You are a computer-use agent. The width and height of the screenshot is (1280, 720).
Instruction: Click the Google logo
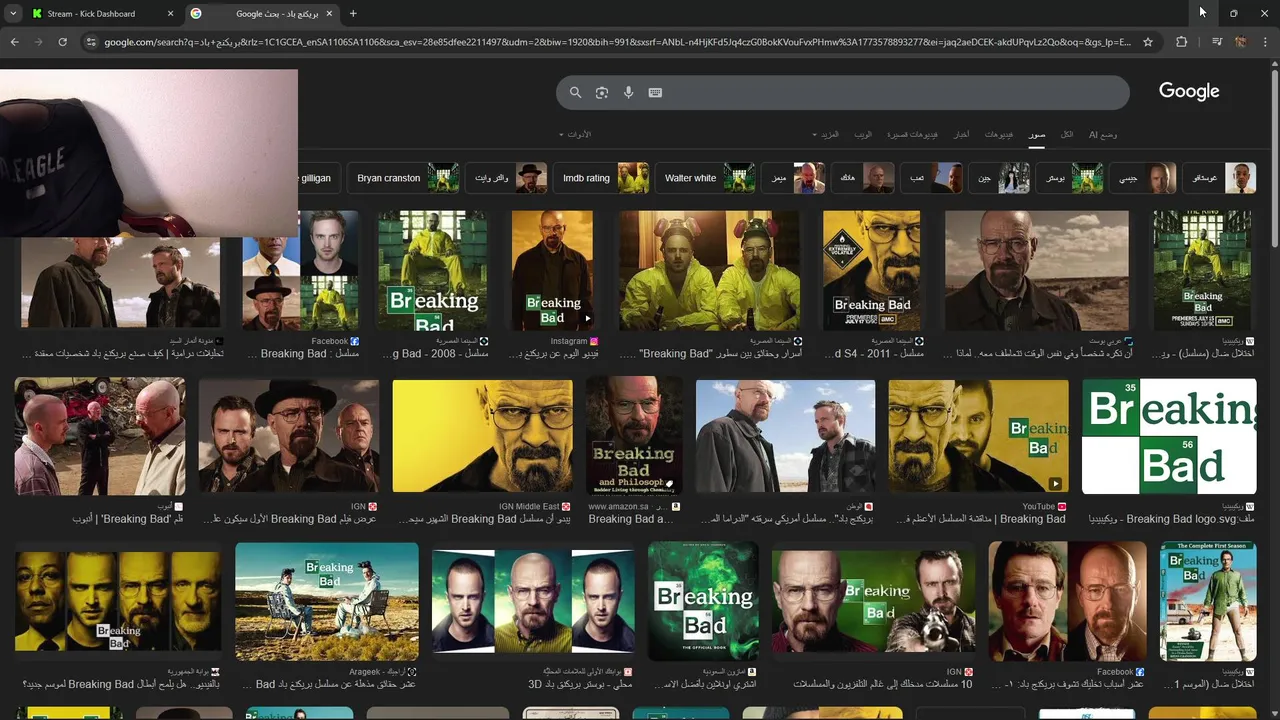coord(1189,91)
